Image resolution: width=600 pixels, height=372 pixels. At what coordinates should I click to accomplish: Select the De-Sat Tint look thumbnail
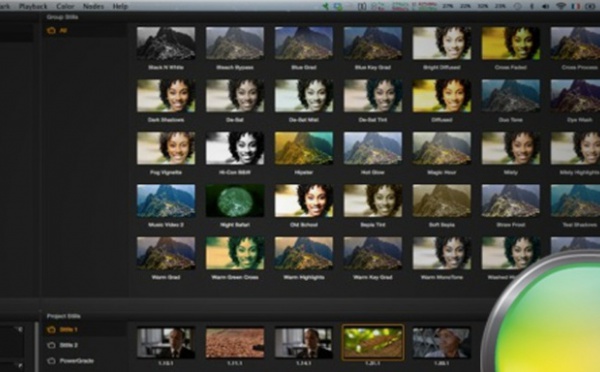373,96
